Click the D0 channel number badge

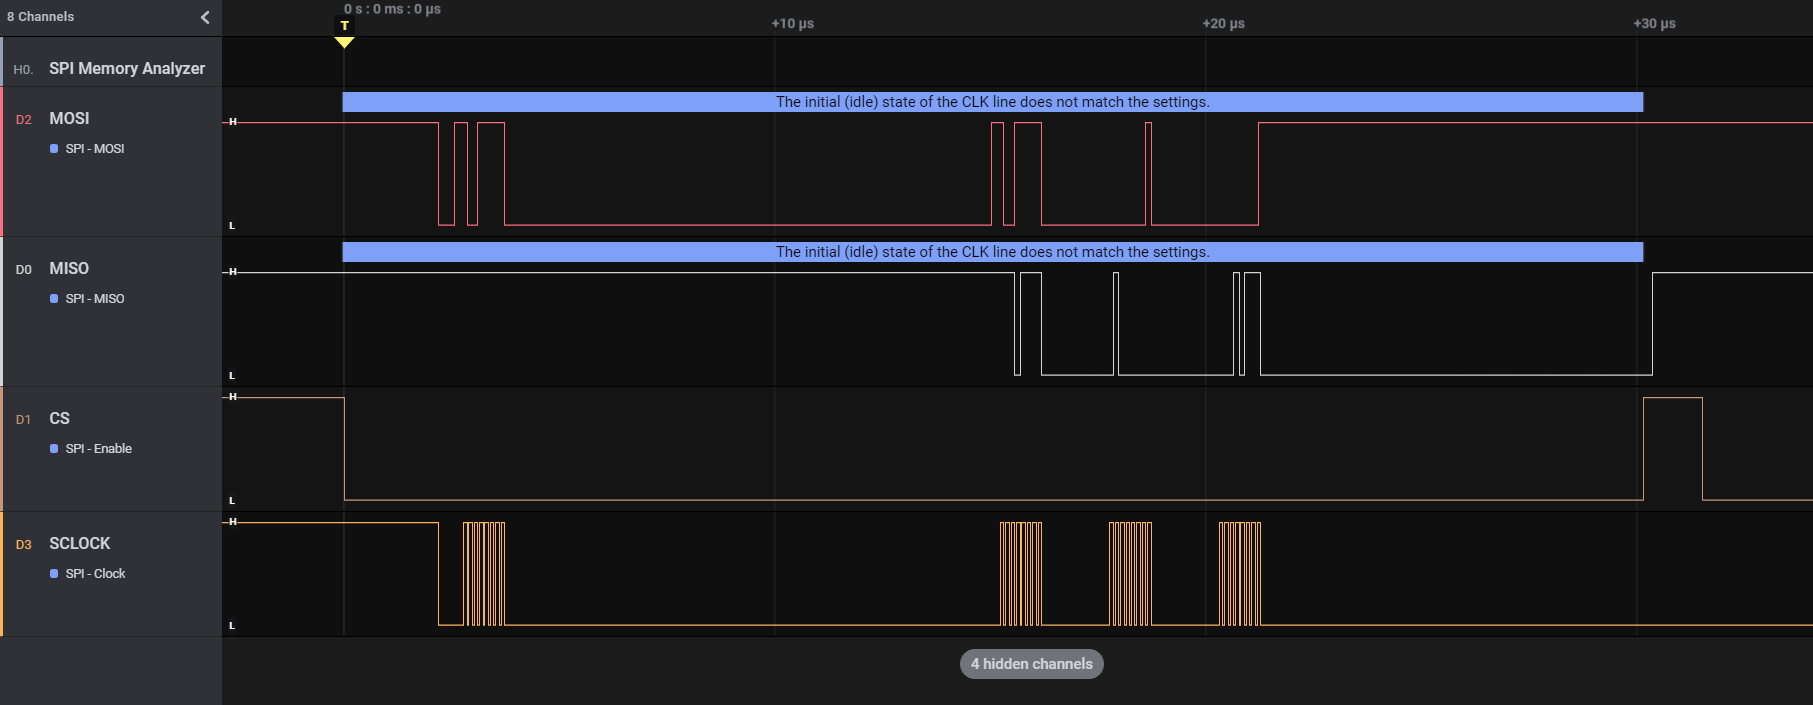click(x=24, y=269)
